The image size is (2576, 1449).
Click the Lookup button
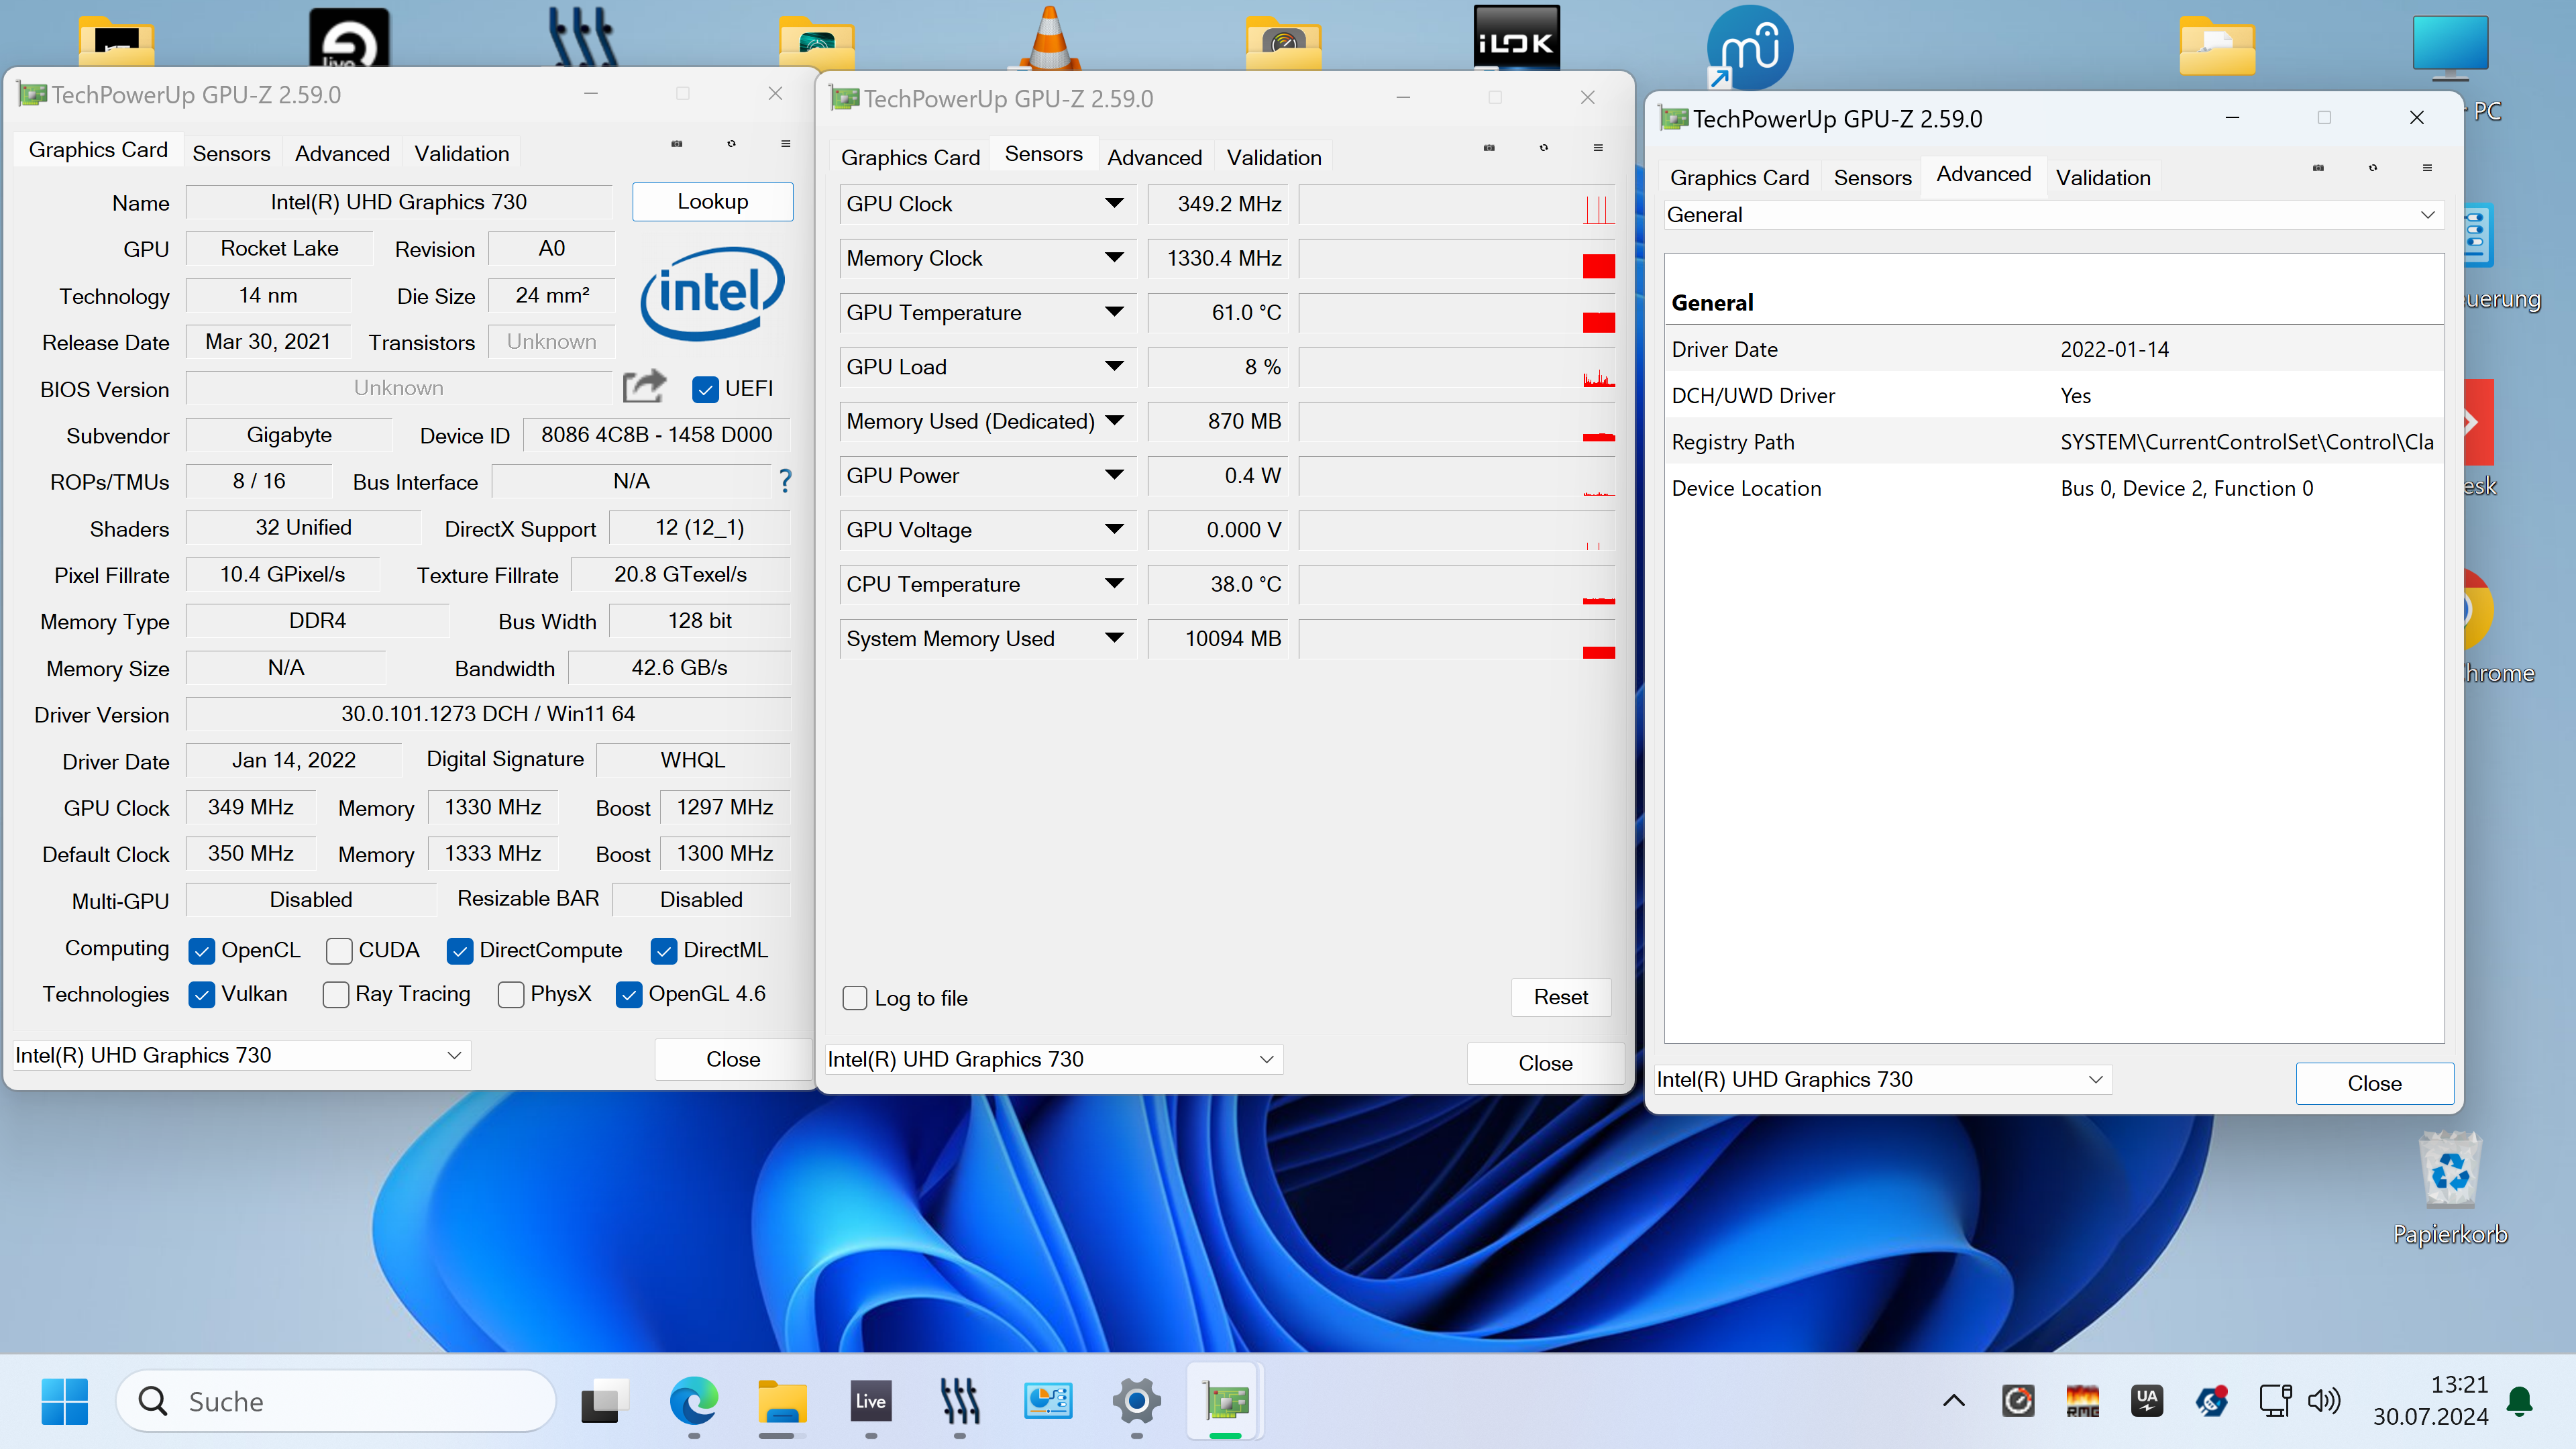click(x=712, y=202)
